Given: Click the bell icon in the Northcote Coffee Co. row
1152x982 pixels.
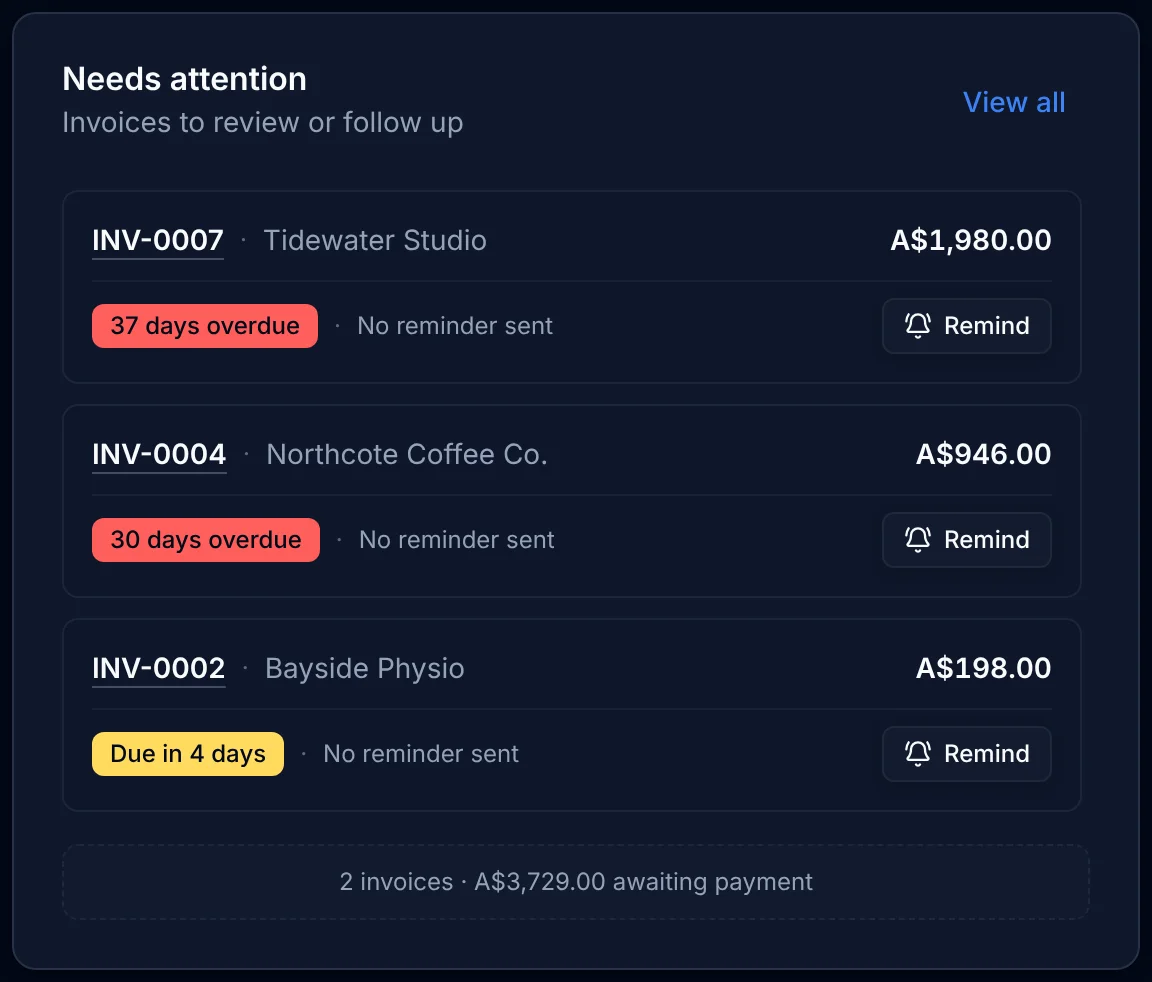Looking at the screenshot, I should click(918, 539).
